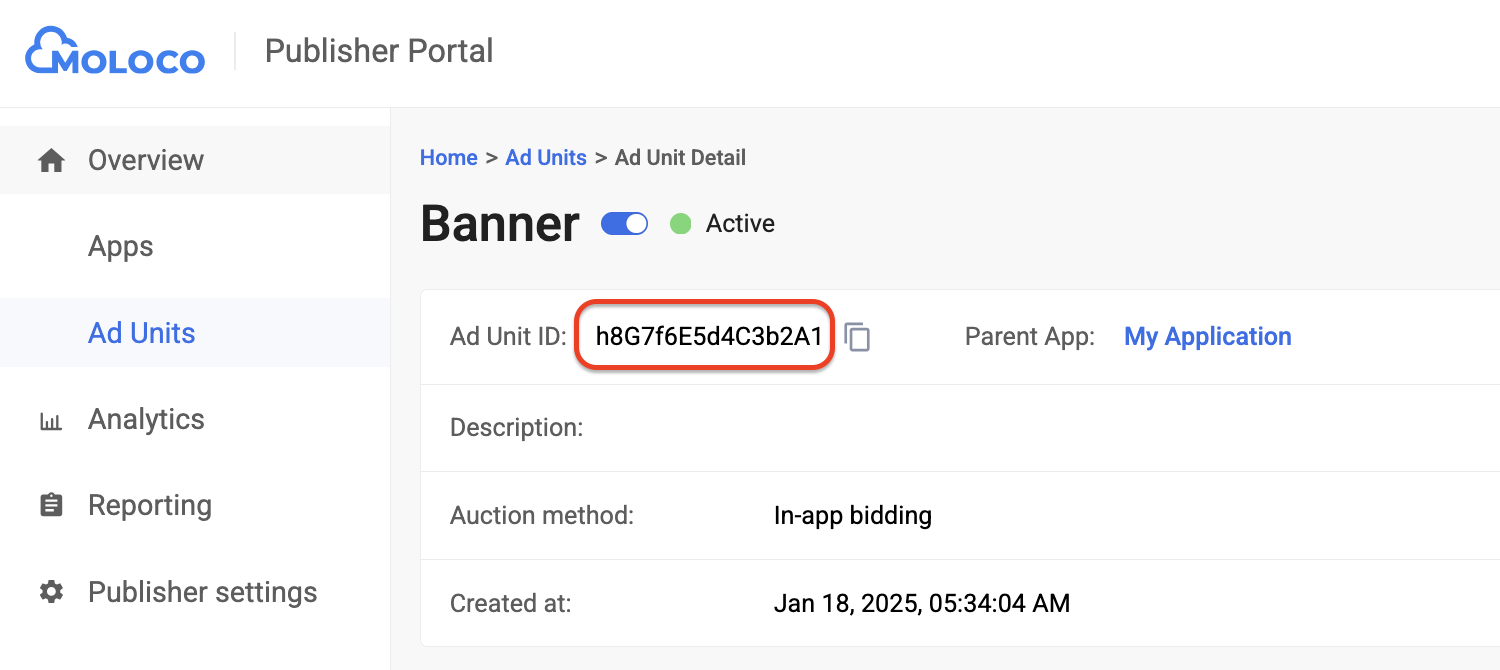Screen dimensions: 1500x670
Task: Click the Ad Unit ID value h8G7f6E5d4C3b2A1
Action: coord(708,337)
